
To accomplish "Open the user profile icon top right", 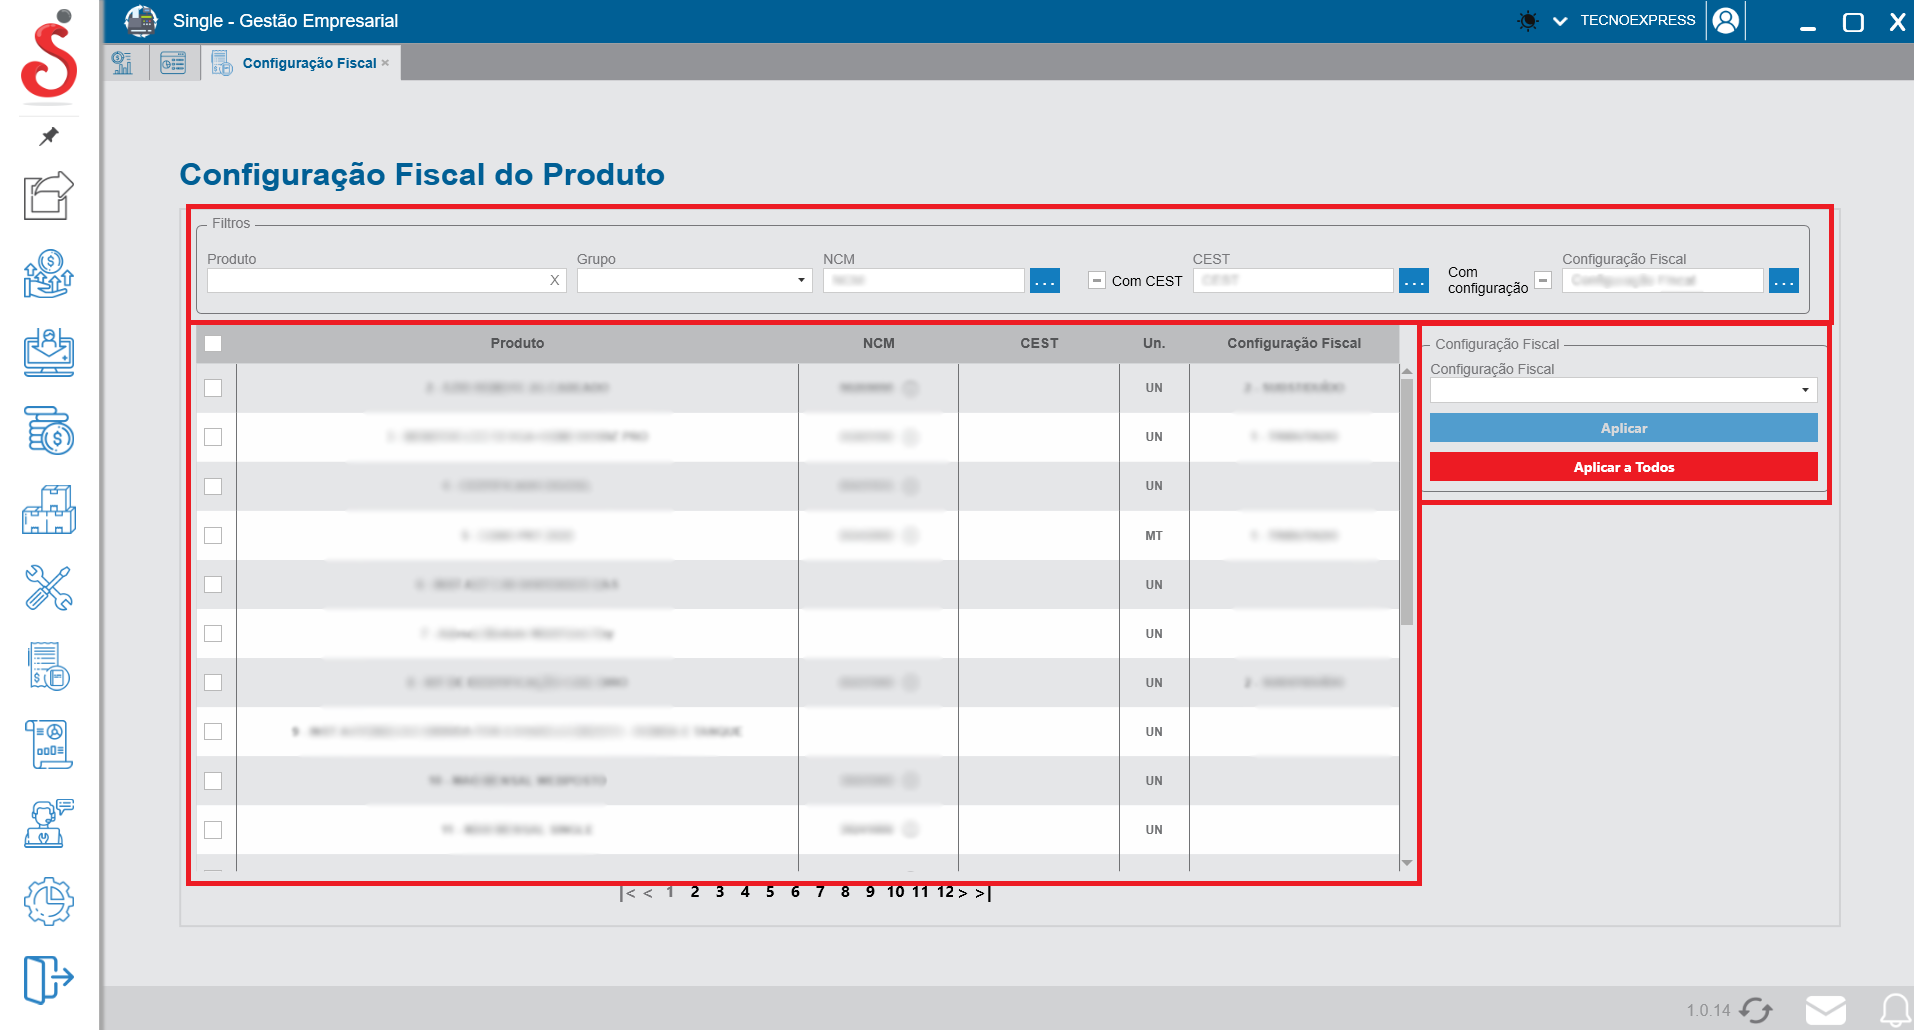I will coord(1726,20).
